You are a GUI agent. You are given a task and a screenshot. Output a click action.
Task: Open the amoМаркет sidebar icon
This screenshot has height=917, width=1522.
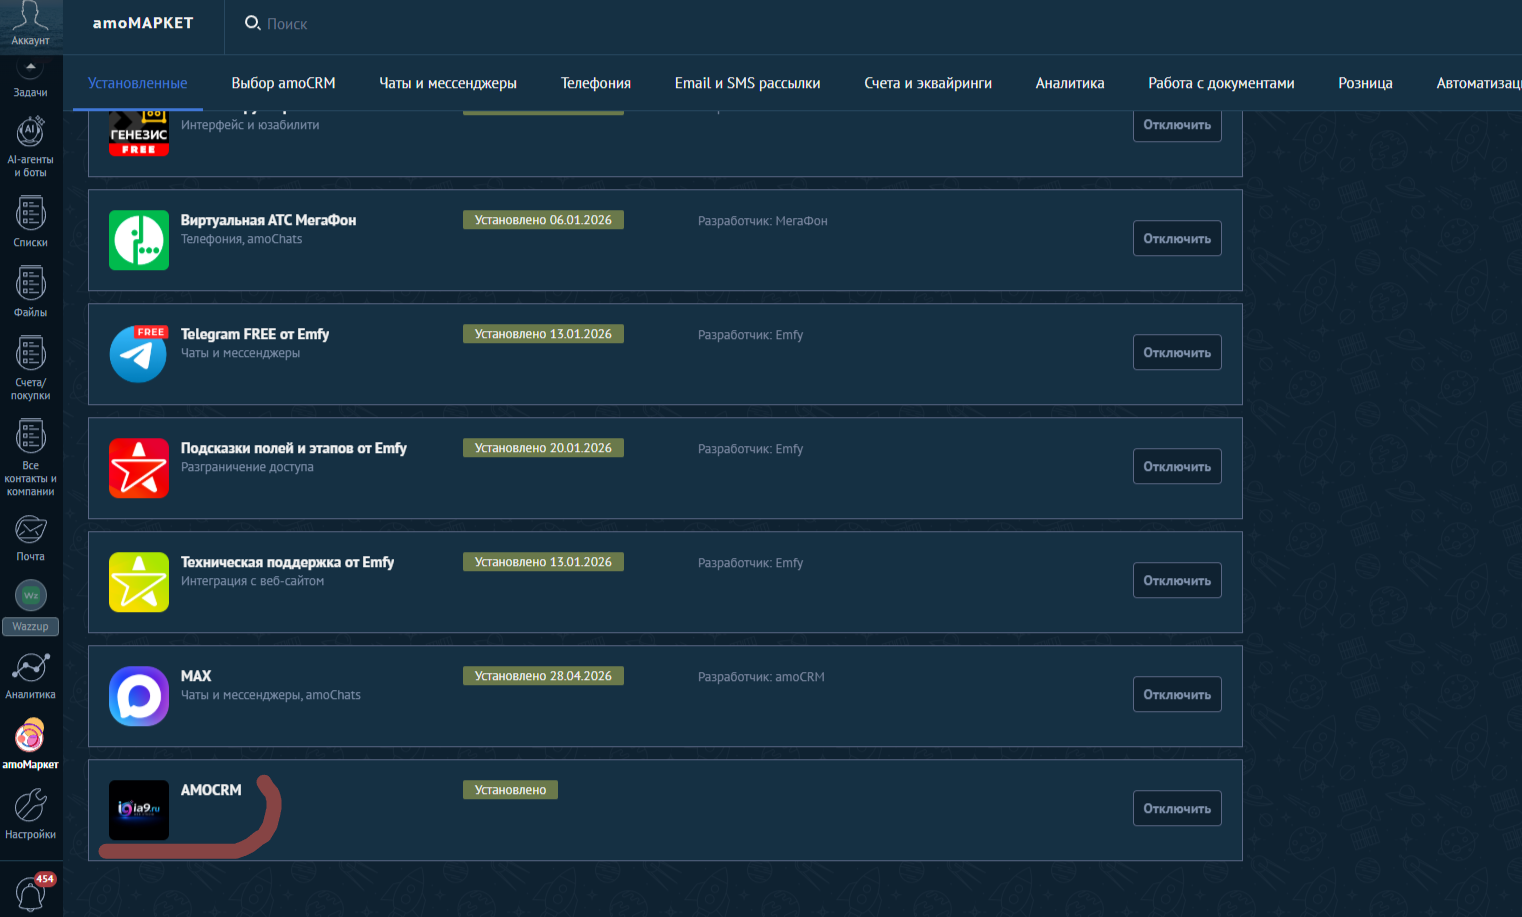click(30, 736)
